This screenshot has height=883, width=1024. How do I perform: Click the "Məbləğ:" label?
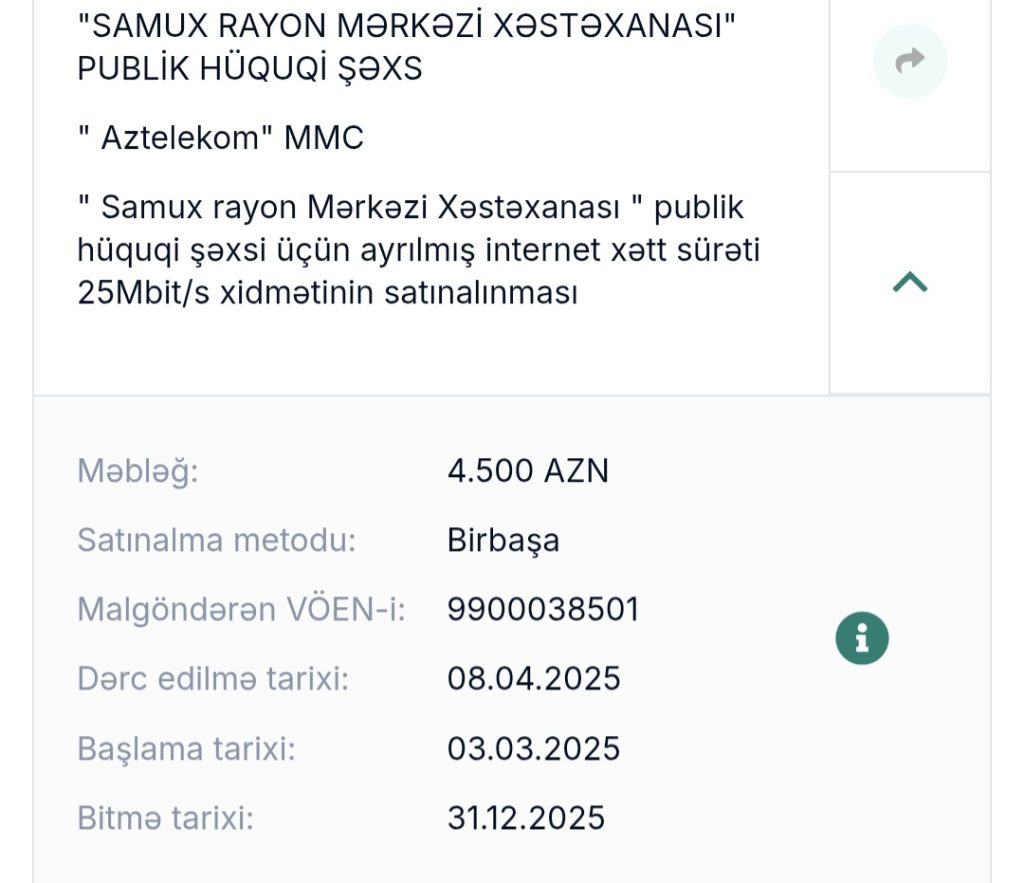(x=138, y=470)
